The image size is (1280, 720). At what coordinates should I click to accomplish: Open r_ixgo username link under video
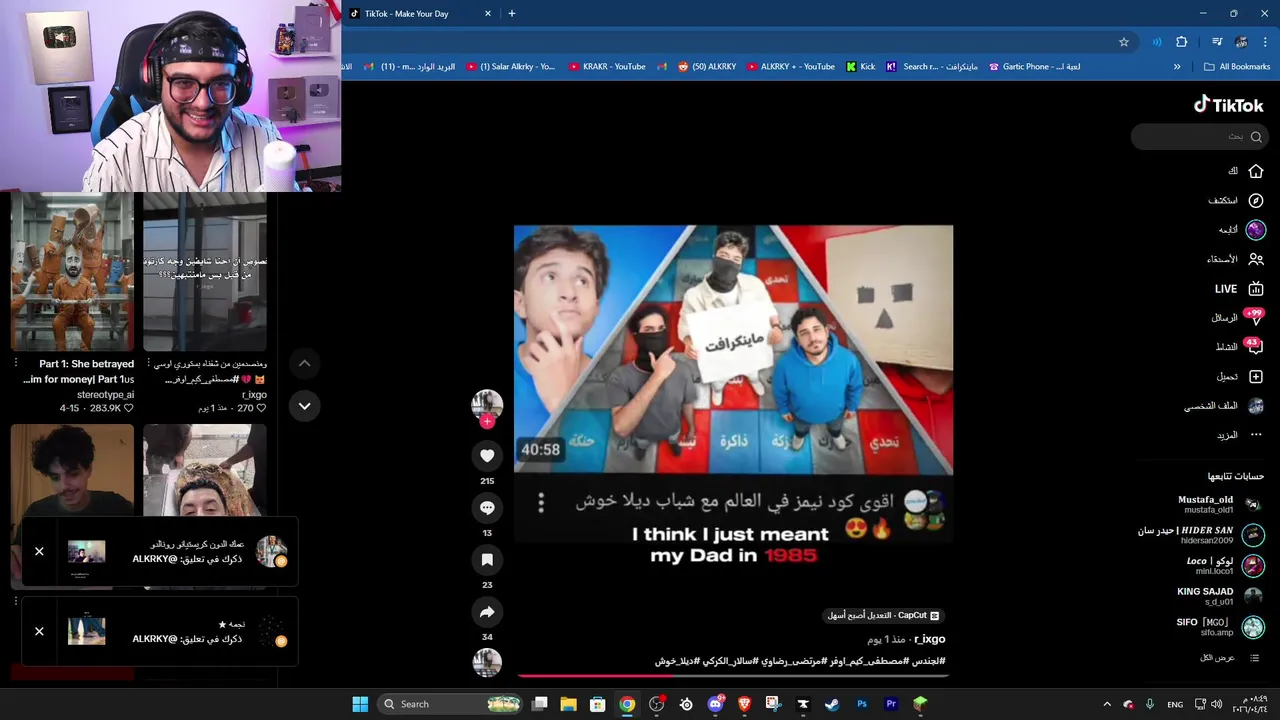pos(929,639)
